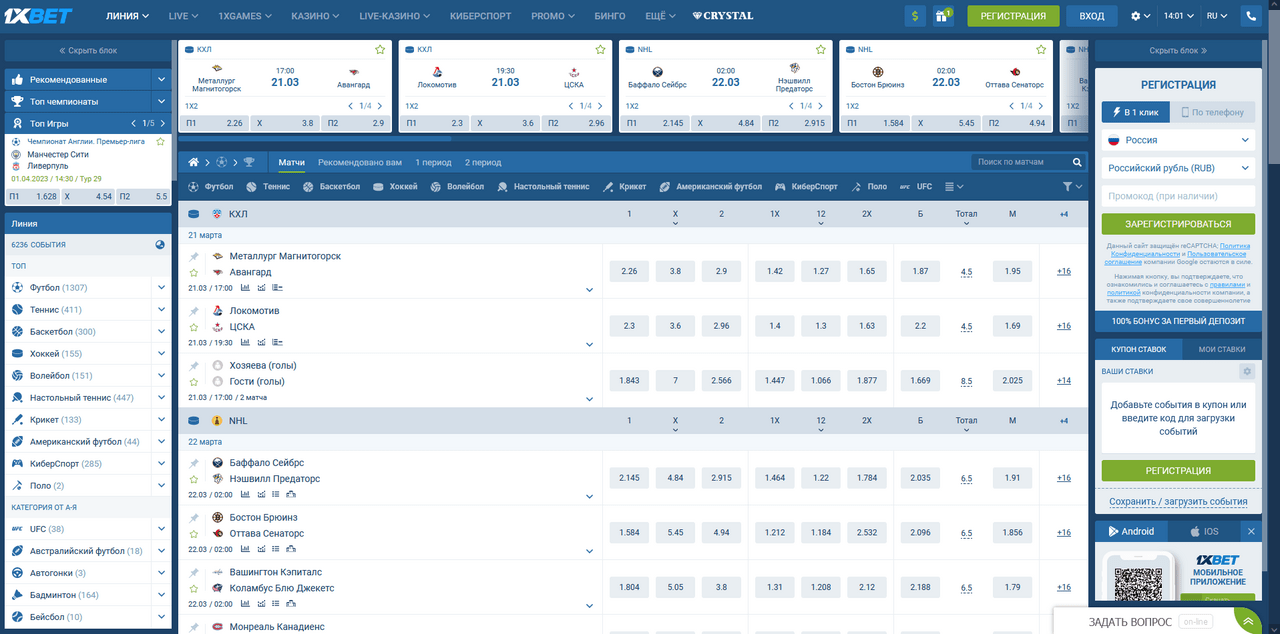
Task: Select Американский футбол in sports bar
Action: click(x=710, y=187)
